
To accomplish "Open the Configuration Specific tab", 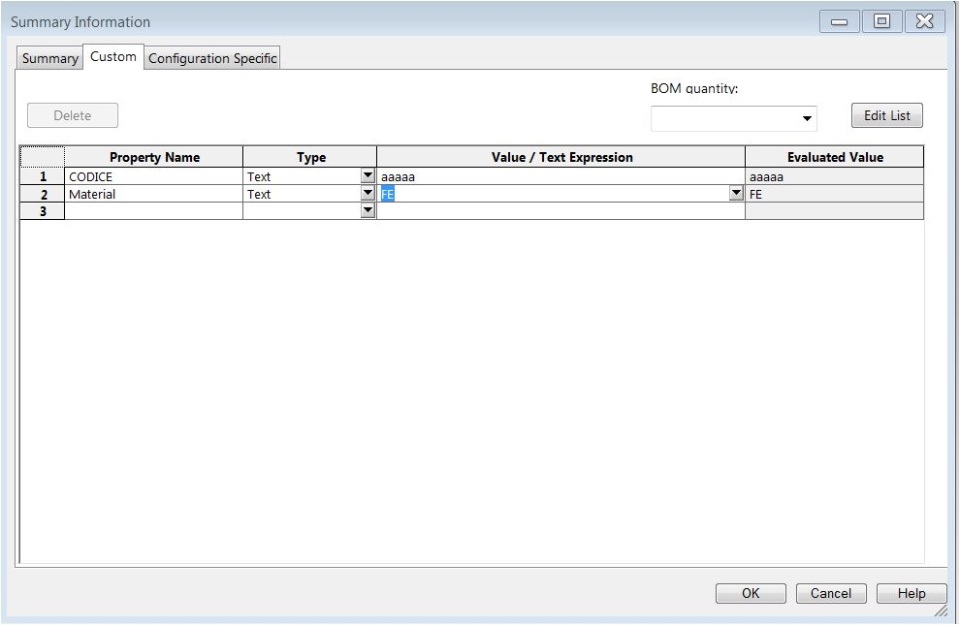I will [212, 58].
